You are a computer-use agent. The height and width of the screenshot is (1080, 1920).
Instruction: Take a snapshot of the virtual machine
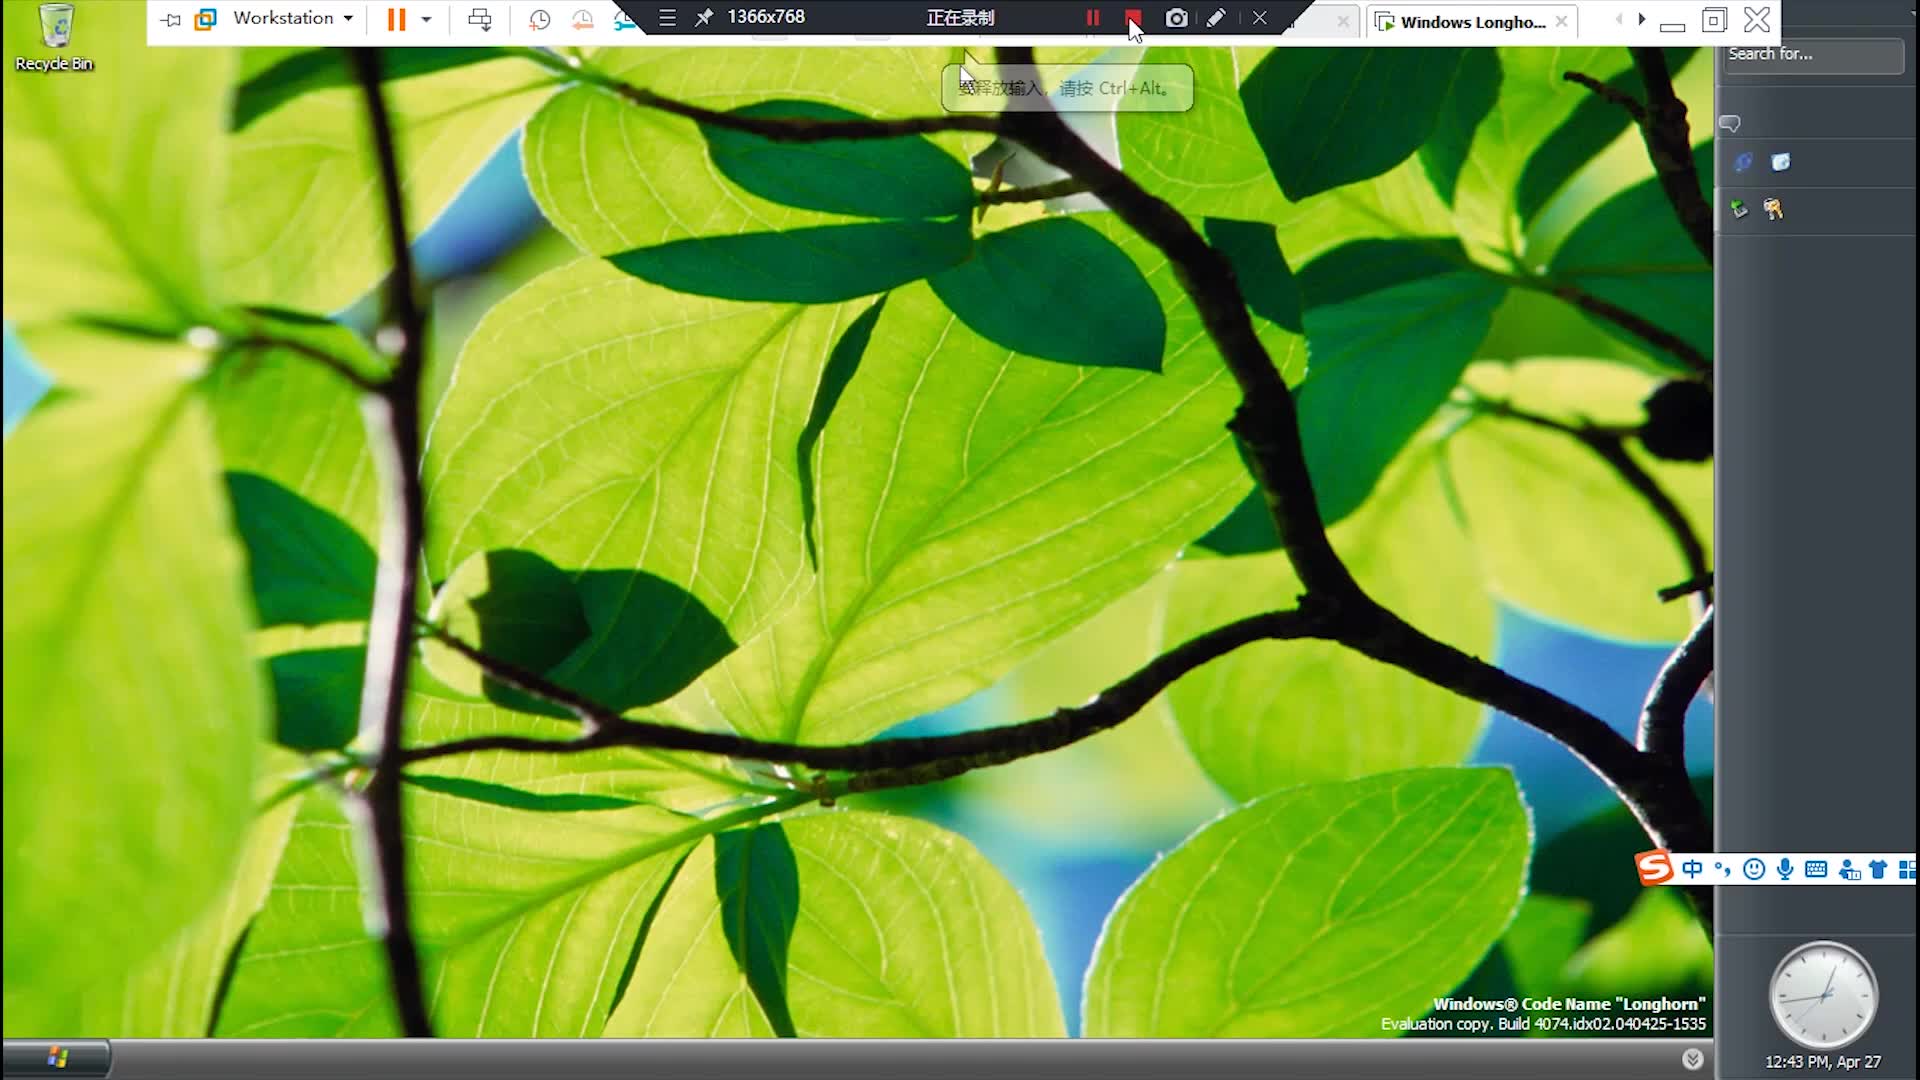(541, 20)
